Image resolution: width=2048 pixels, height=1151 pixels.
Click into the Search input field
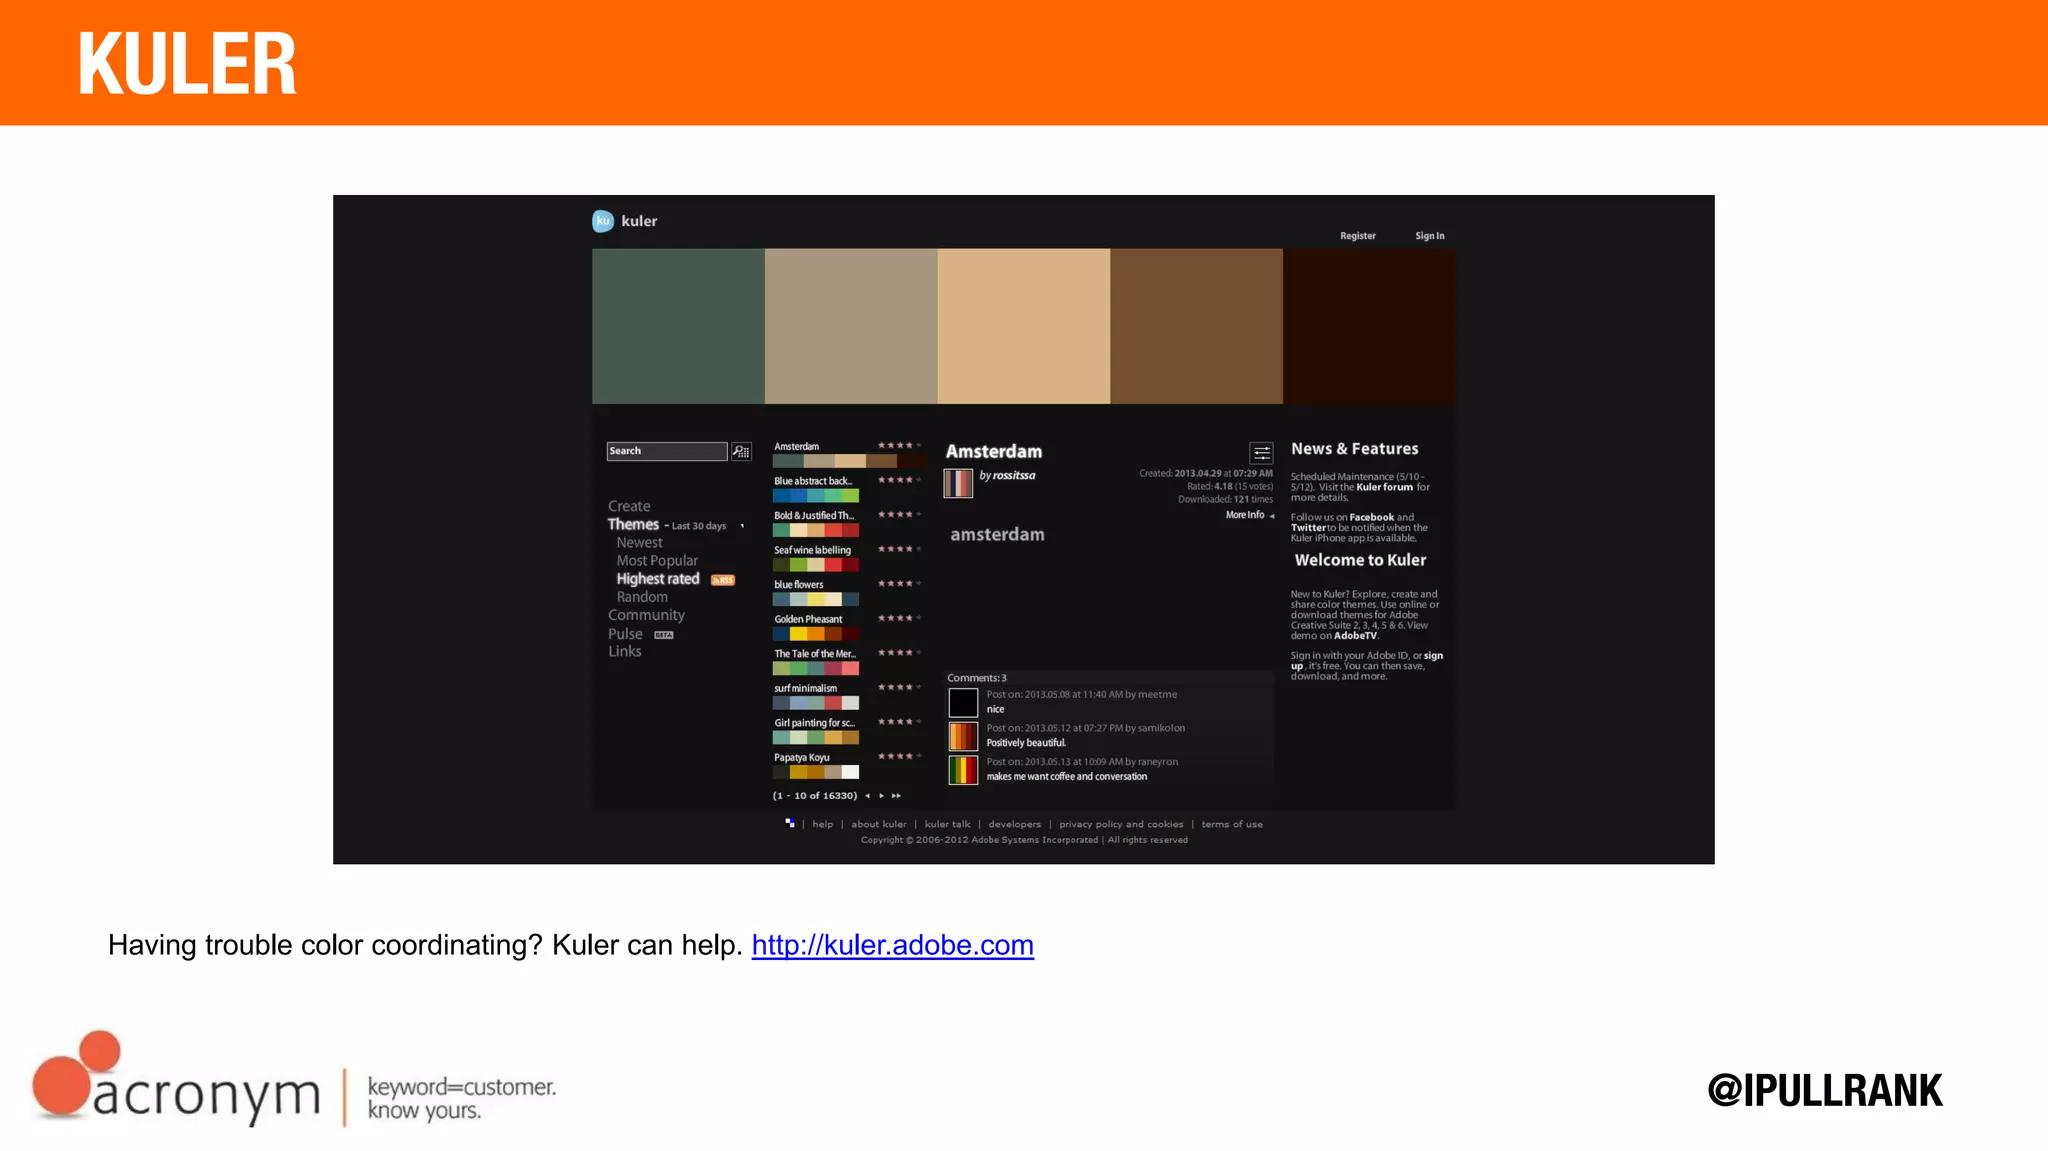[x=667, y=451]
